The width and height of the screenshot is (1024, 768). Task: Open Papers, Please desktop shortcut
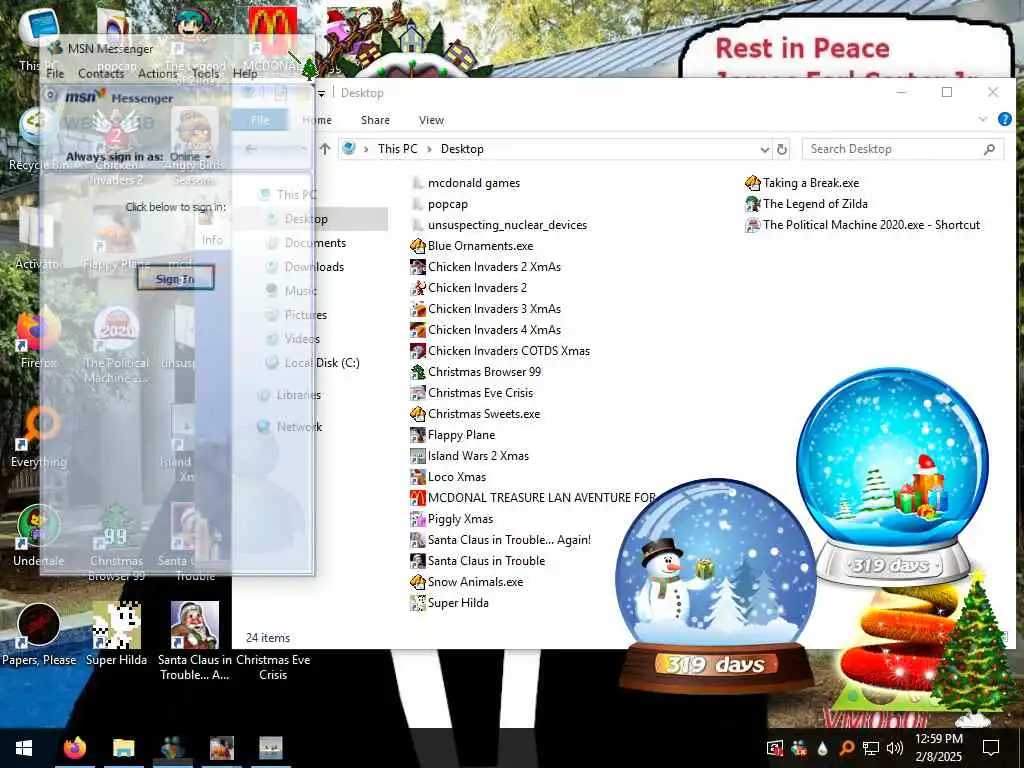pos(39,635)
